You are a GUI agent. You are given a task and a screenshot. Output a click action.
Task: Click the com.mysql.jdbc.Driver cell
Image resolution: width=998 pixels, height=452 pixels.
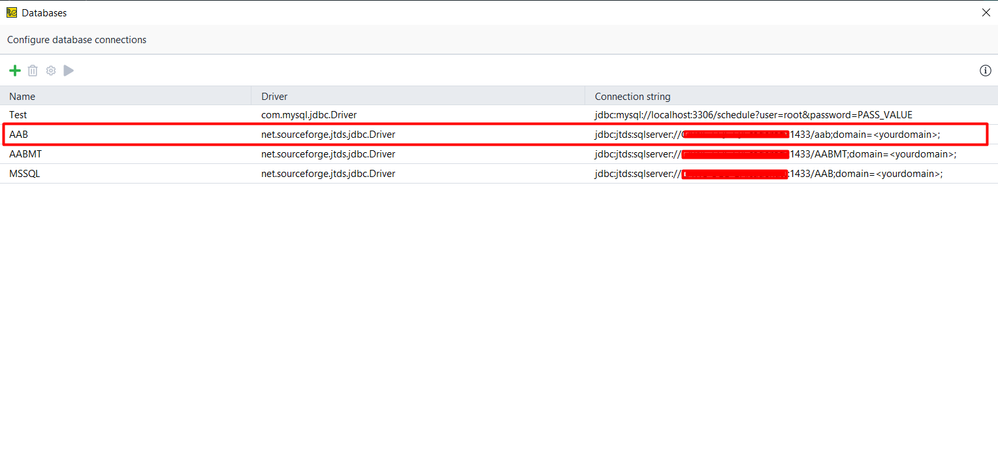[x=315, y=115]
